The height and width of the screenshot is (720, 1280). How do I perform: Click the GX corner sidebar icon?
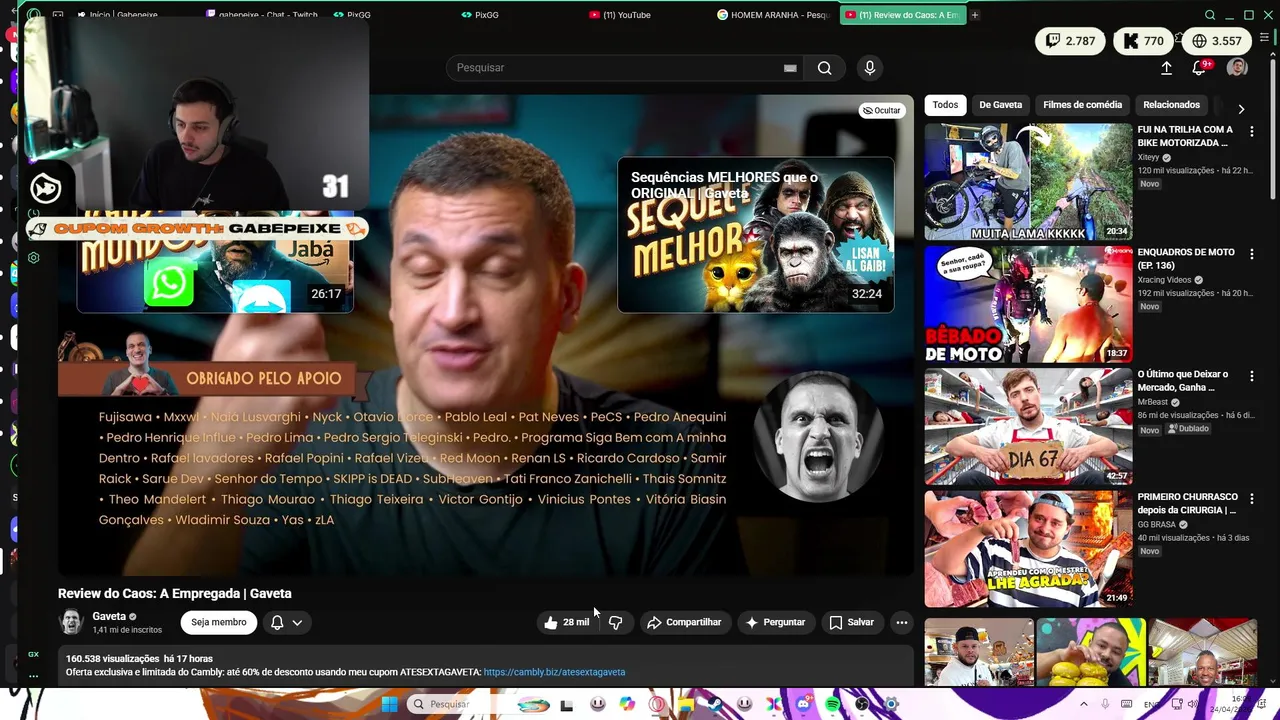click(x=33, y=654)
